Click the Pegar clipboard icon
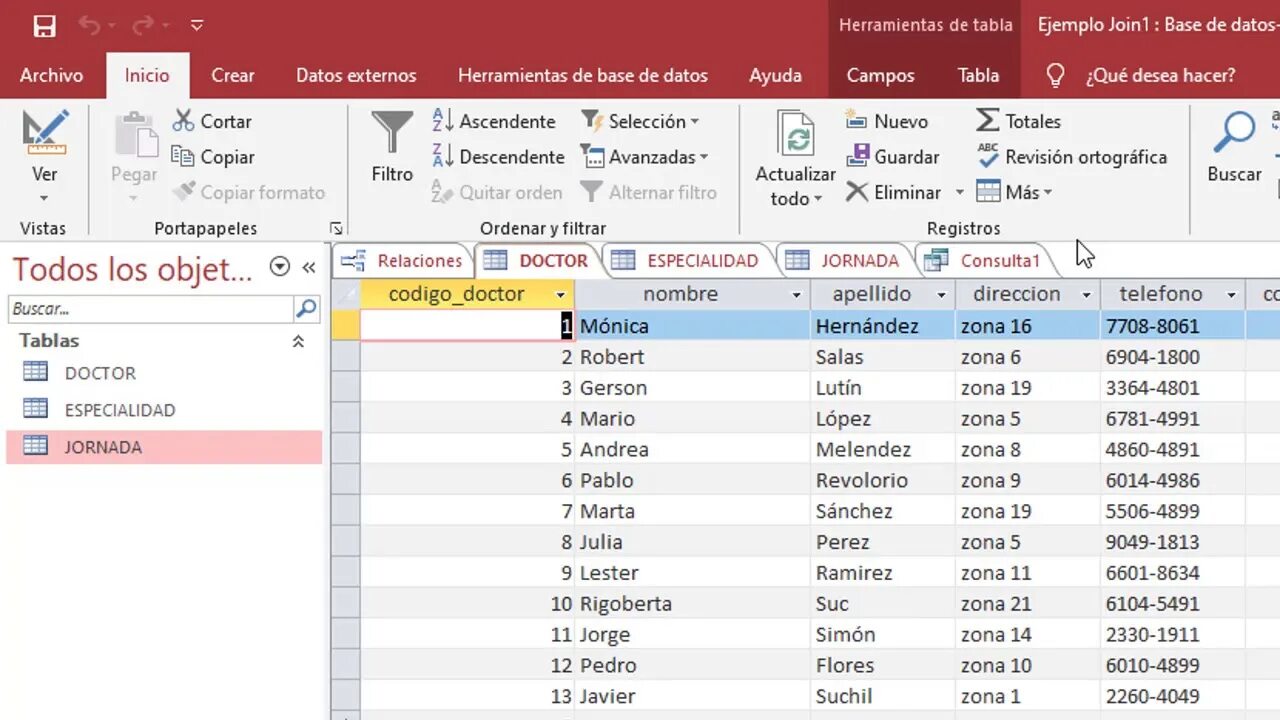Viewport: 1280px width, 720px height. [x=134, y=135]
